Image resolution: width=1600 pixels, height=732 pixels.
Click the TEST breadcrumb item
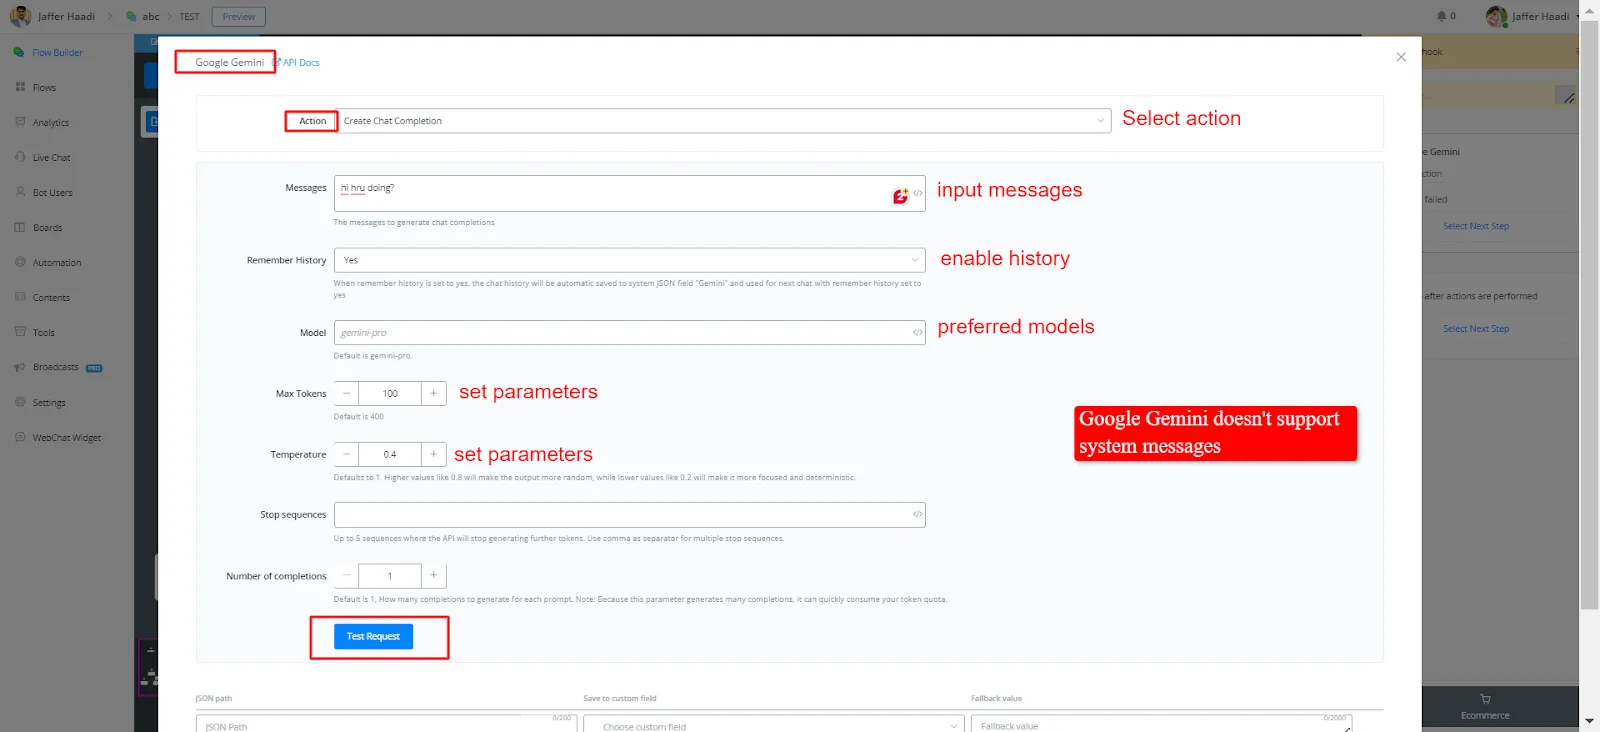190,17
